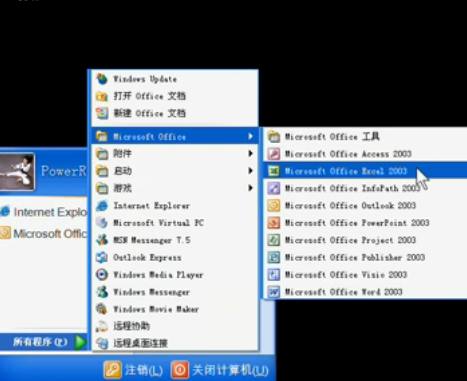Image resolution: width=467 pixels, height=381 pixels.
Task: Click the Microsoft Virtual PC icon
Action: coord(102,223)
